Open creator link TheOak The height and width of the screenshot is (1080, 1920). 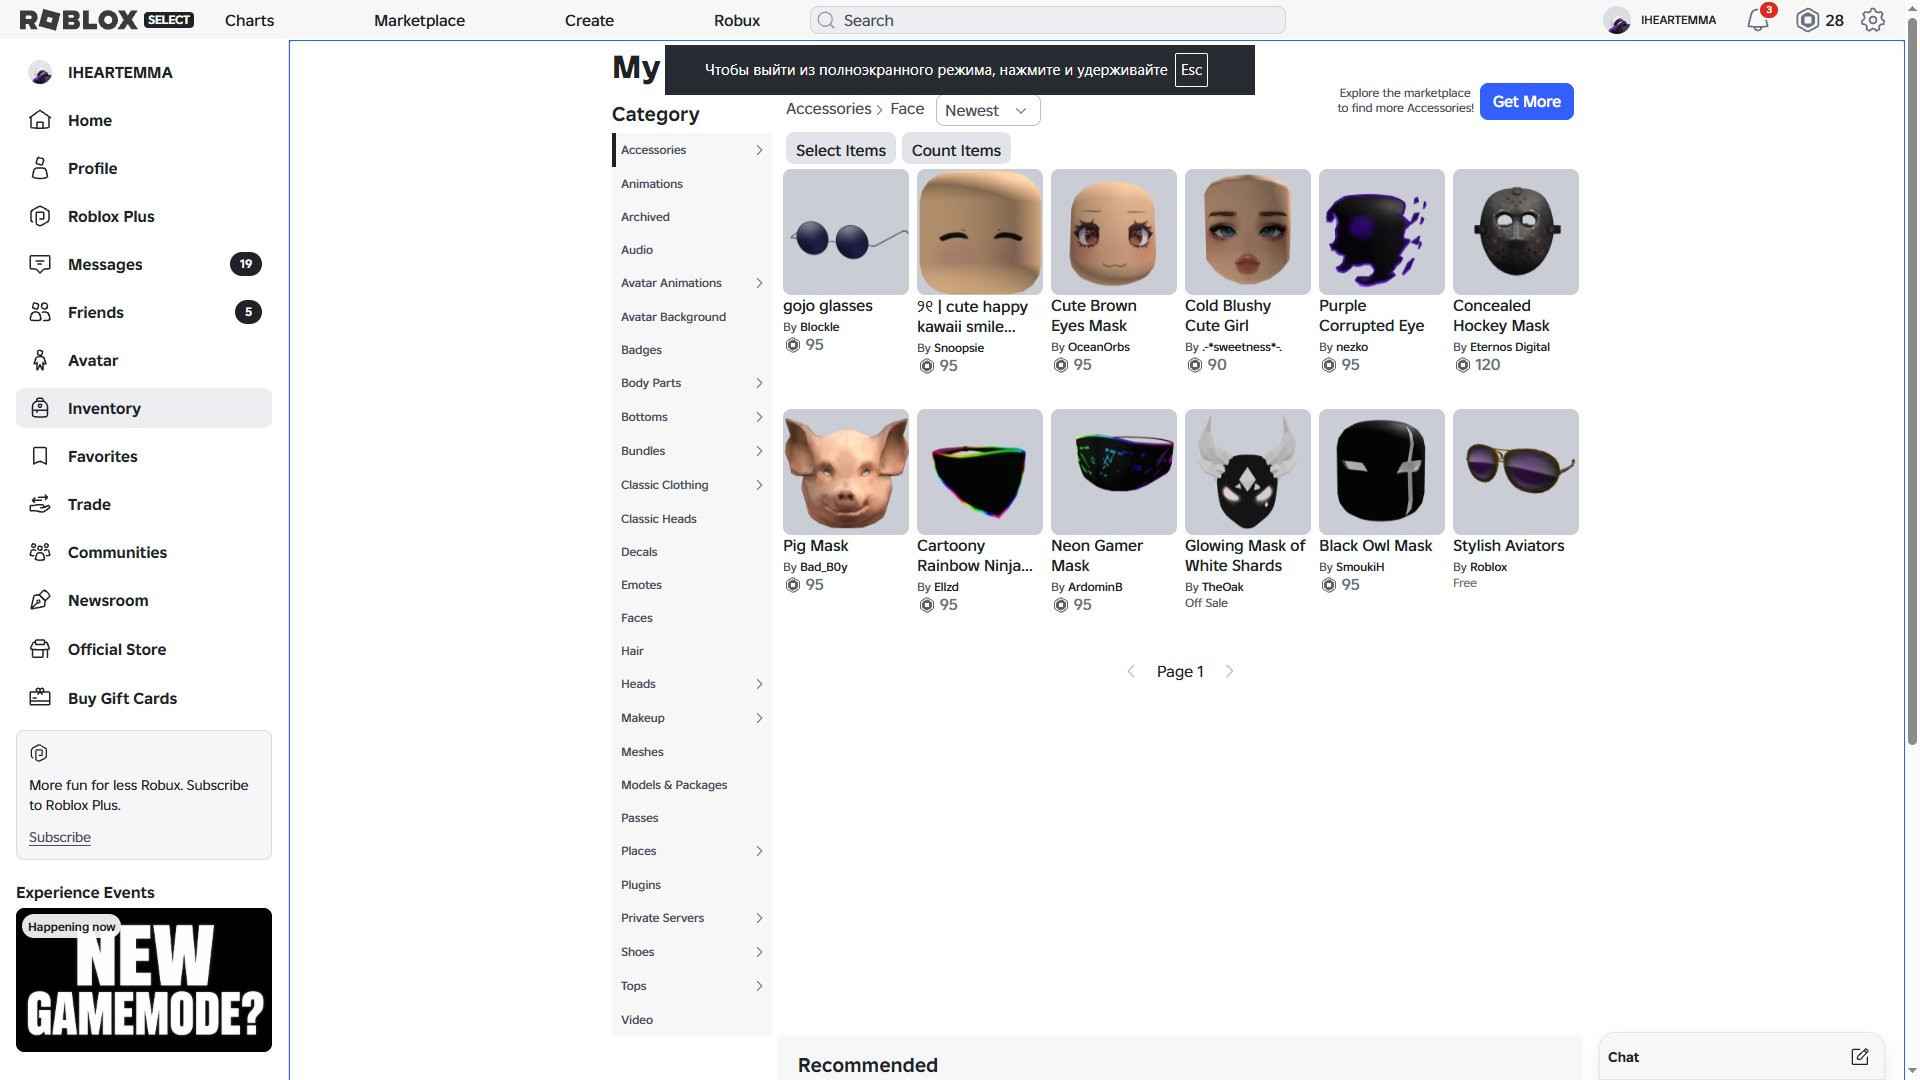coord(1222,587)
